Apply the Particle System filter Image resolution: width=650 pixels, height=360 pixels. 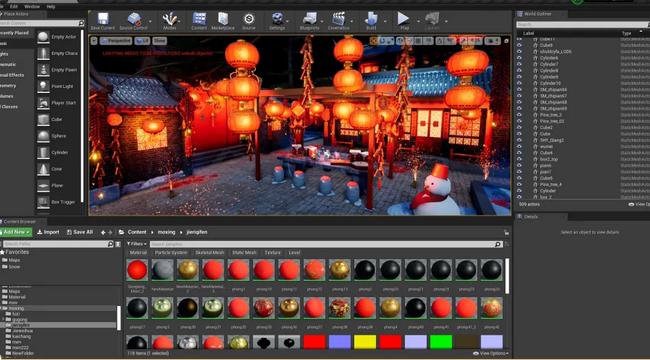click(x=171, y=252)
